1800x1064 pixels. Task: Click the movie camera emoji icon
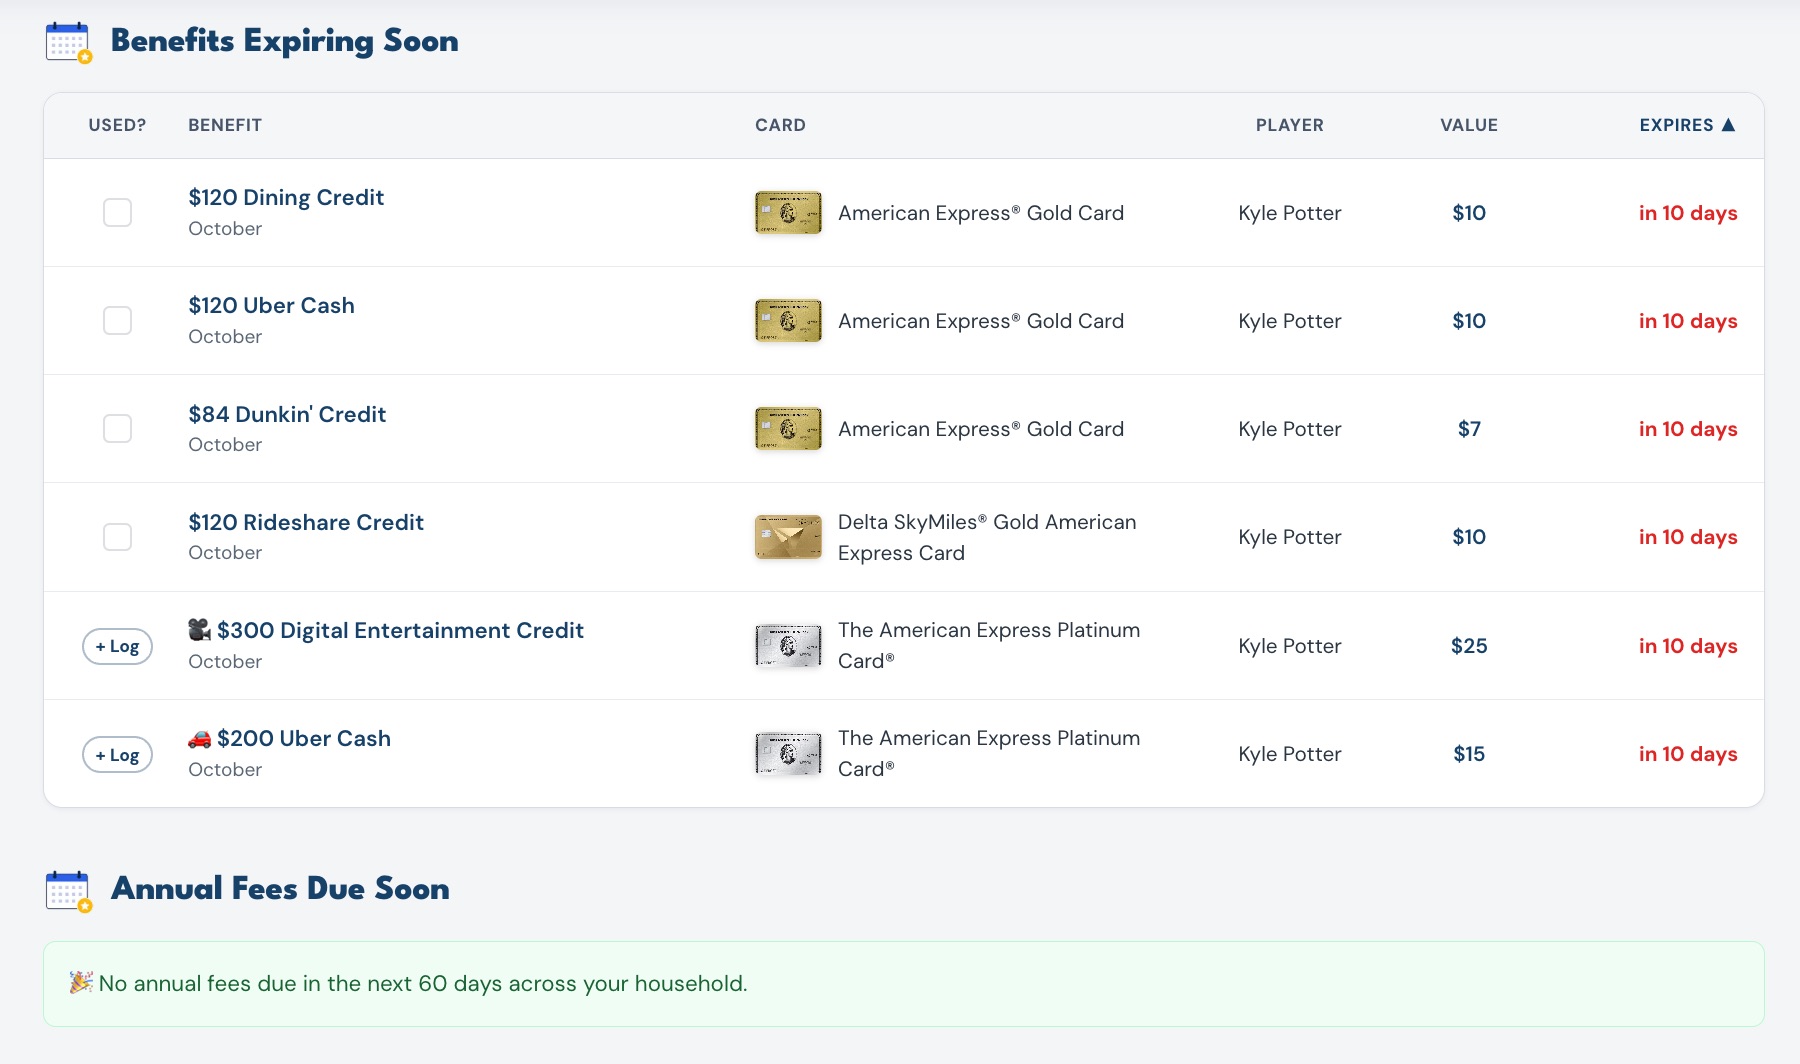pos(200,630)
